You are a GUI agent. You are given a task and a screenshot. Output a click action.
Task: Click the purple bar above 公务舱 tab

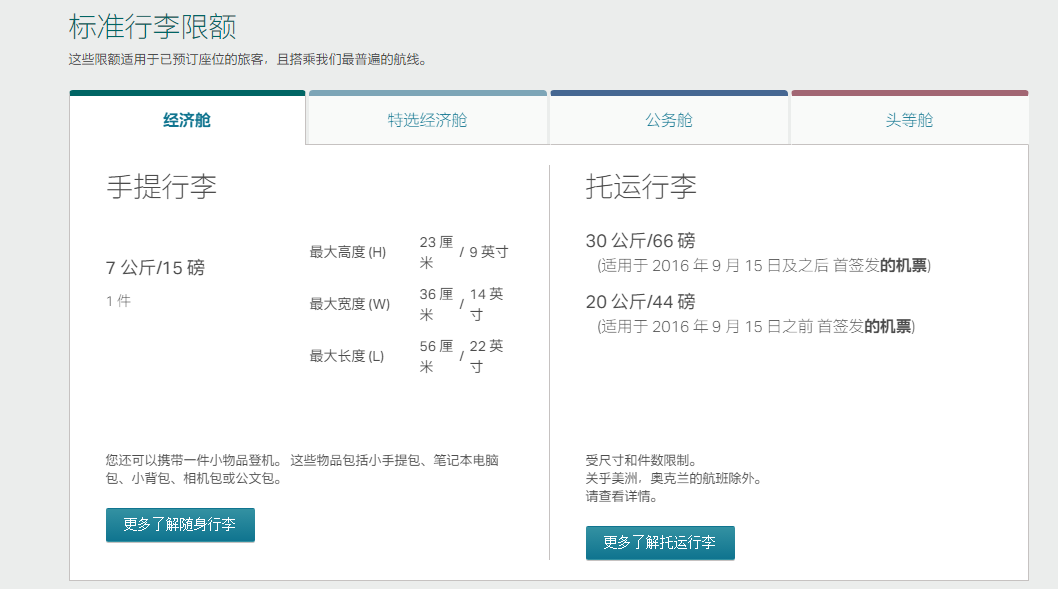[x=668, y=91]
